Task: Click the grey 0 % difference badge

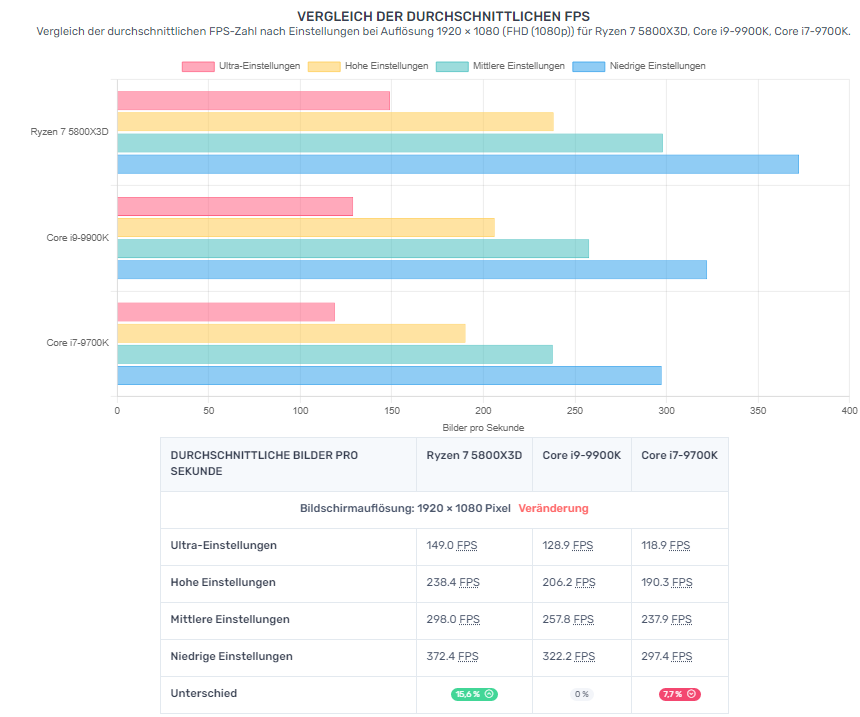Action: pos(582,694)
